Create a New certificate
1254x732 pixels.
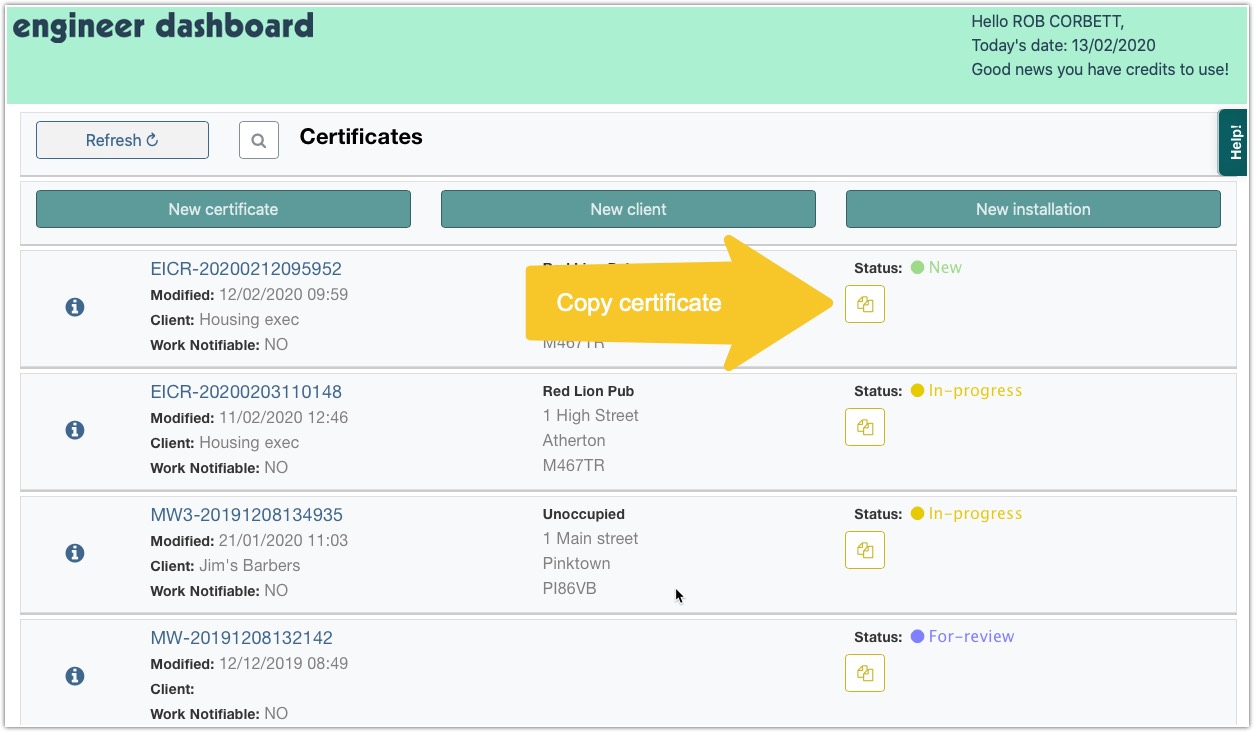tap(223, 209)
